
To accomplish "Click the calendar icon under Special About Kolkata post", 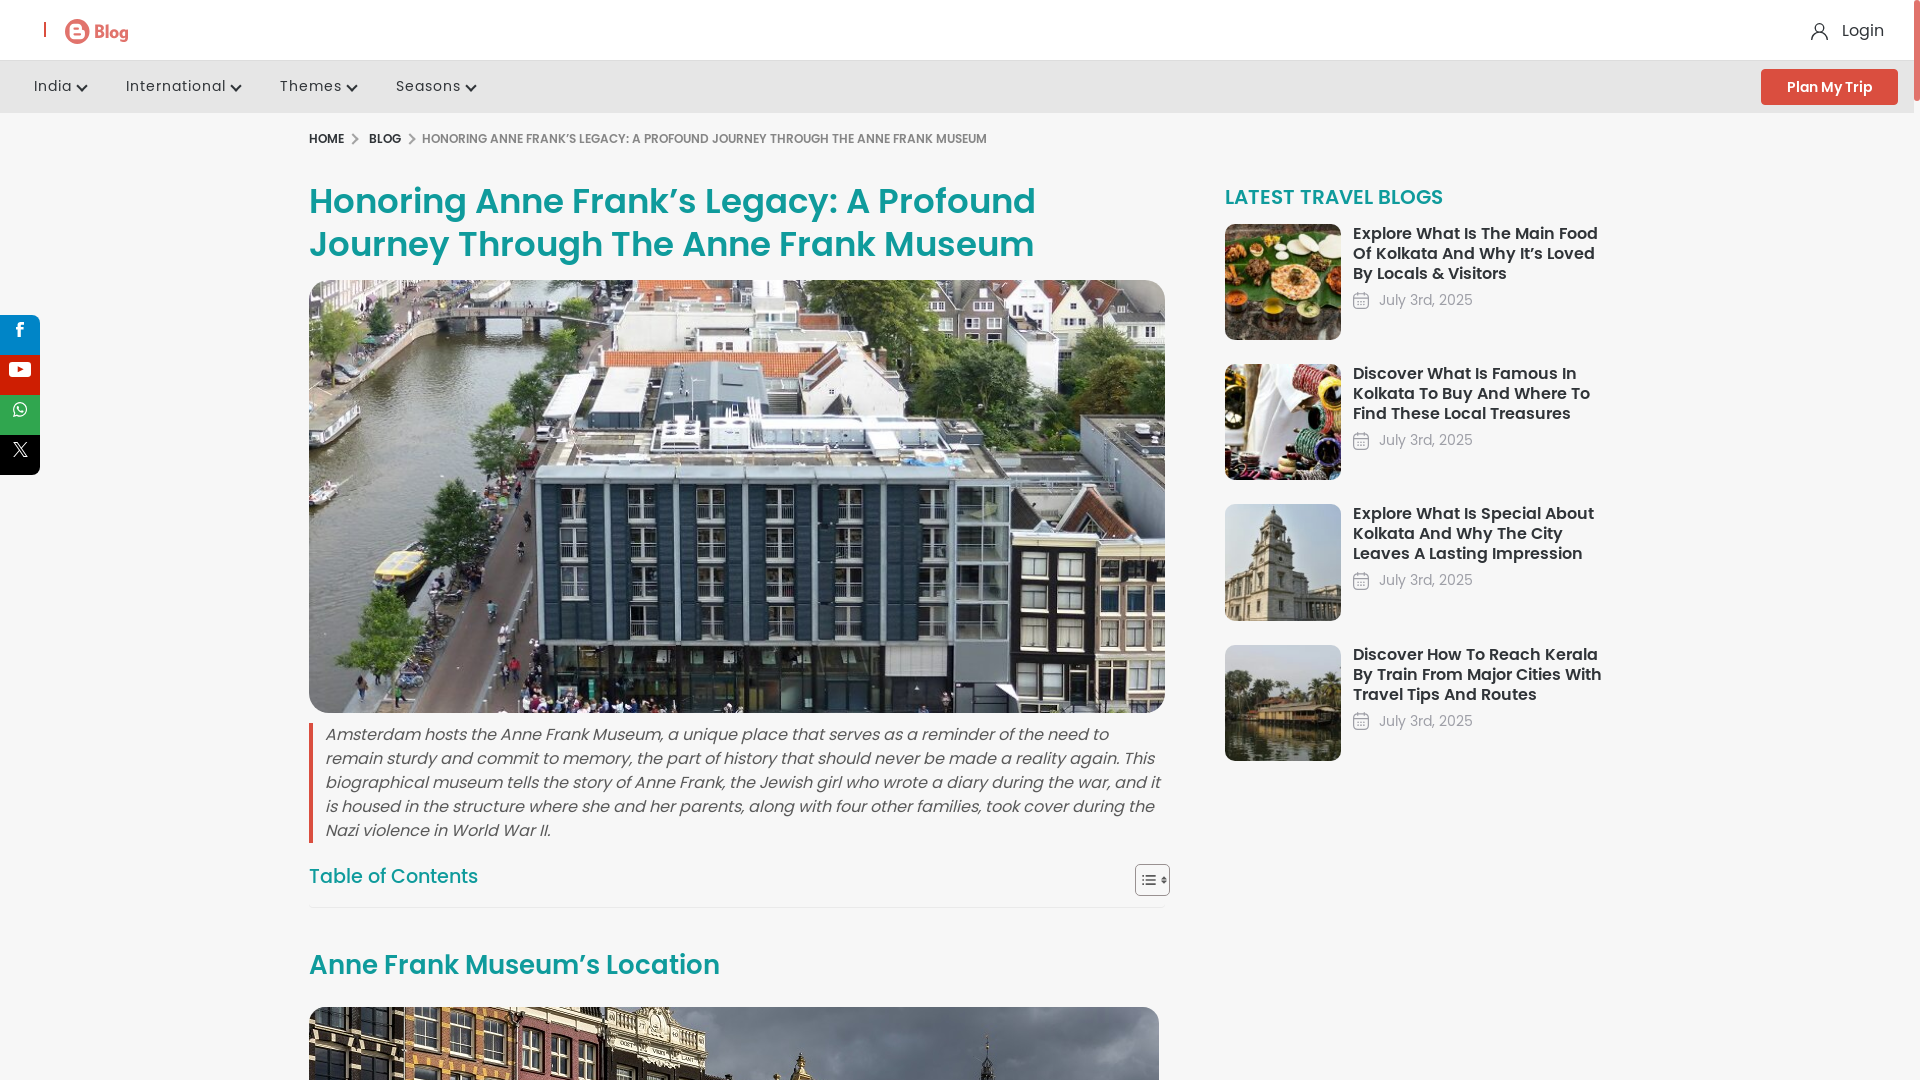I will click(1361, 581).
